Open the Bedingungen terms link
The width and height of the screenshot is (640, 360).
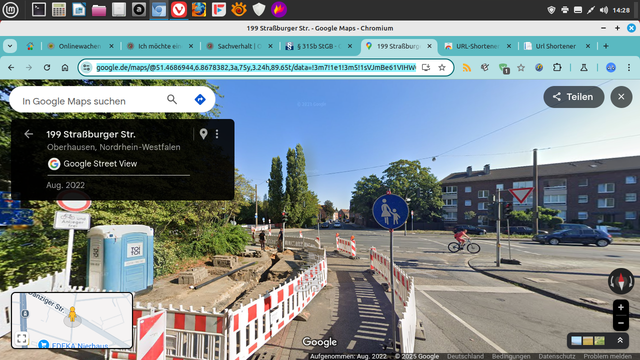[511, 356]
